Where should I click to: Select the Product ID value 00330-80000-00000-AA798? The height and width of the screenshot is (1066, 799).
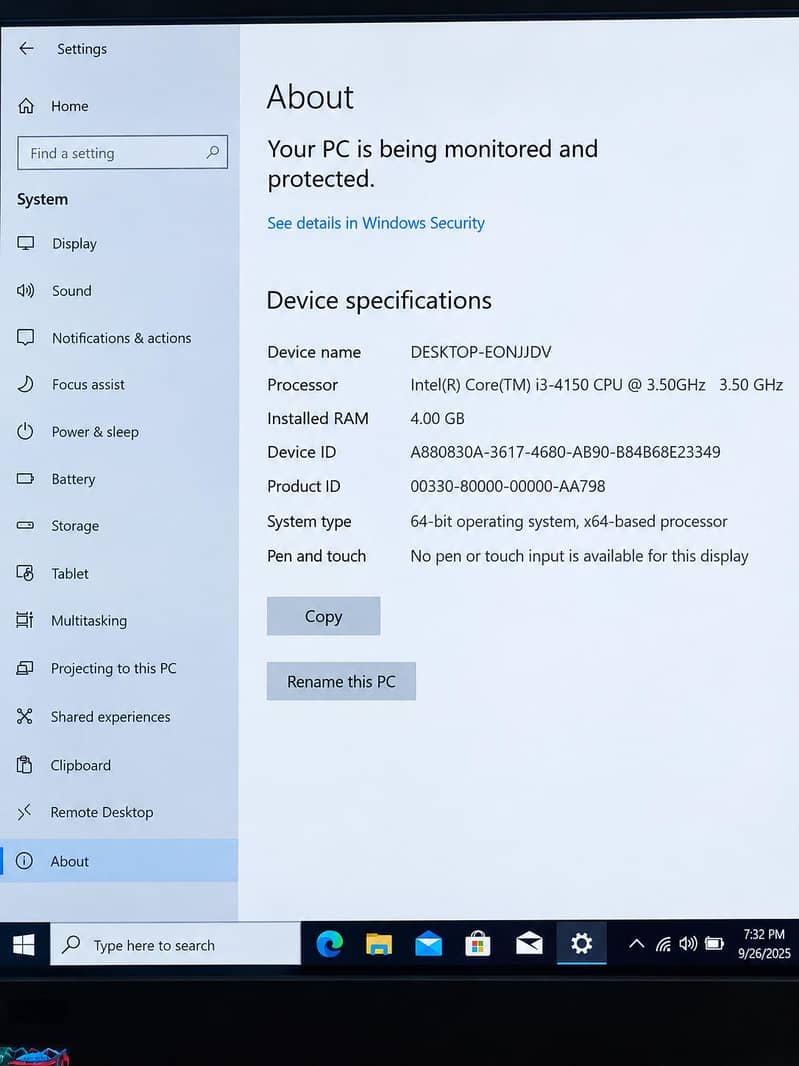[507, 487]
